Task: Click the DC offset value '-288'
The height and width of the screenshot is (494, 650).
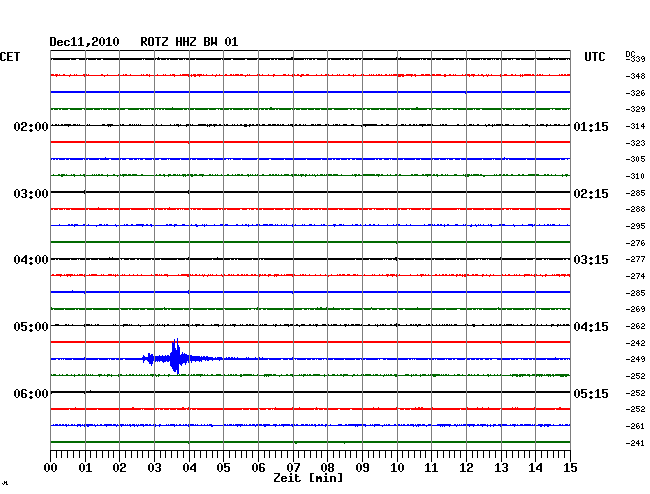Action: pyautogui.click(x=635, y=209)
